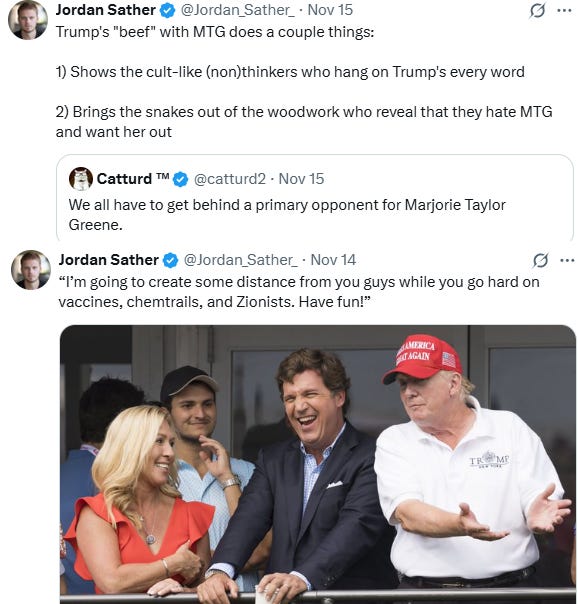Open Jordan Sather name link on Nov 15 tweet
The width and height of the screenshot is (578, 604).
coord(106,10)
